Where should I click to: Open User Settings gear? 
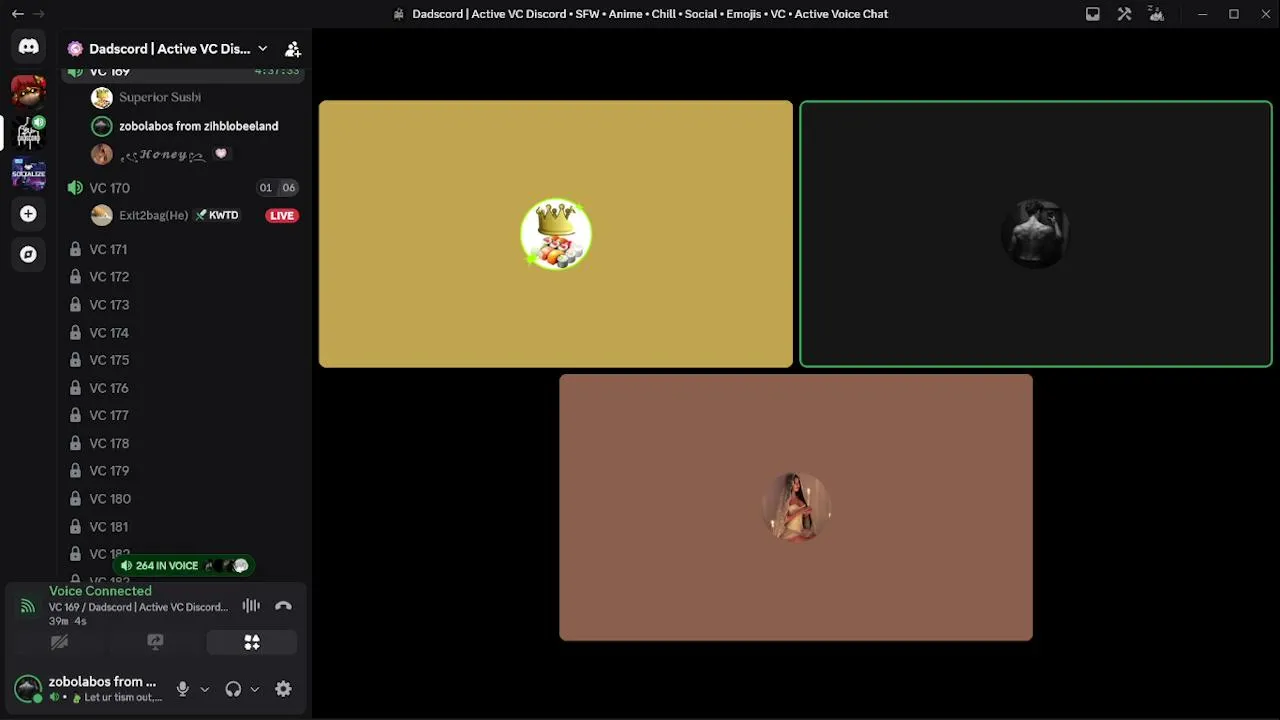[283, 689]
